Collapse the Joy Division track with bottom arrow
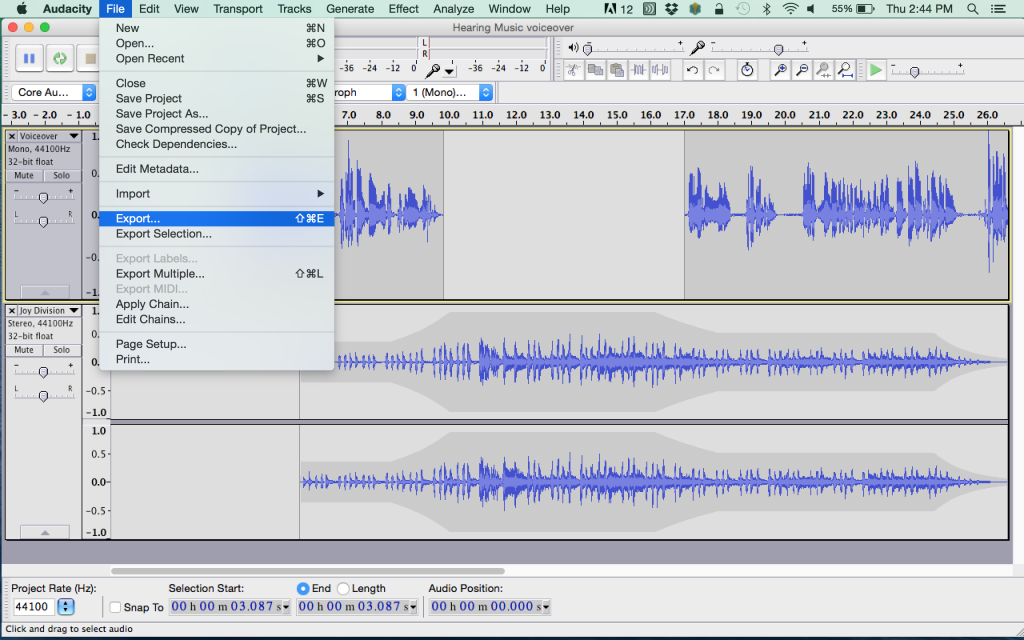The image size is (1024, 640). coord(44,532)
